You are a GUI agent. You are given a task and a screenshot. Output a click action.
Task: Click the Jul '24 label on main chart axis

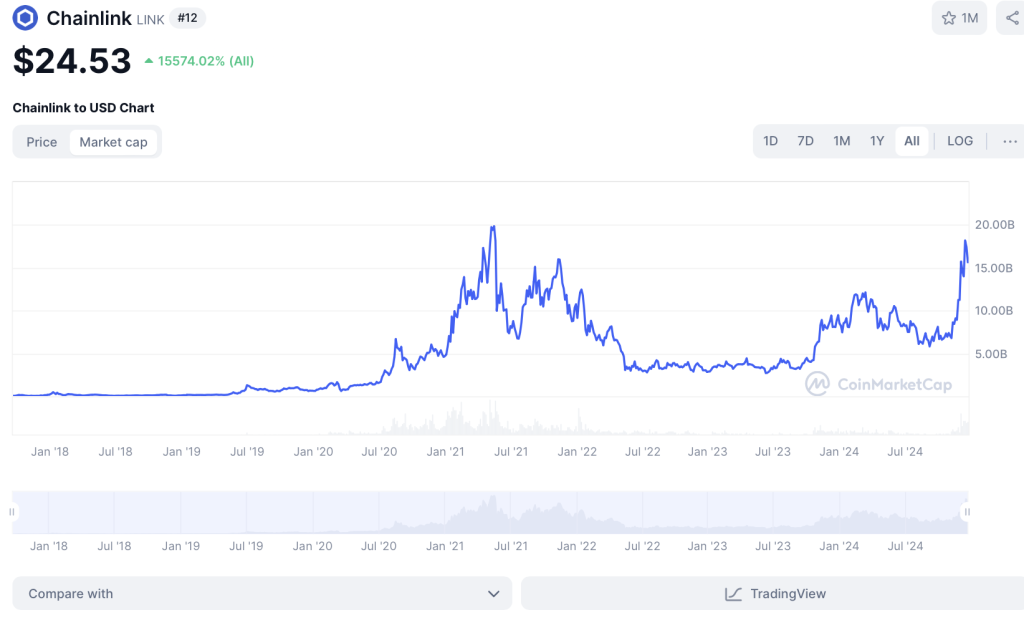[905, 451]
